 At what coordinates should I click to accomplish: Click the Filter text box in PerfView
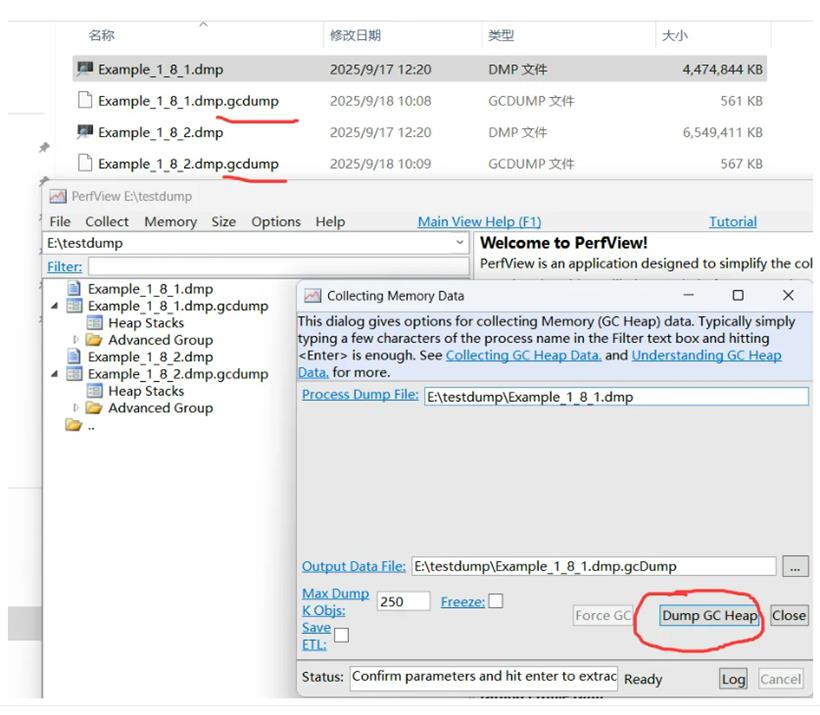278,267
